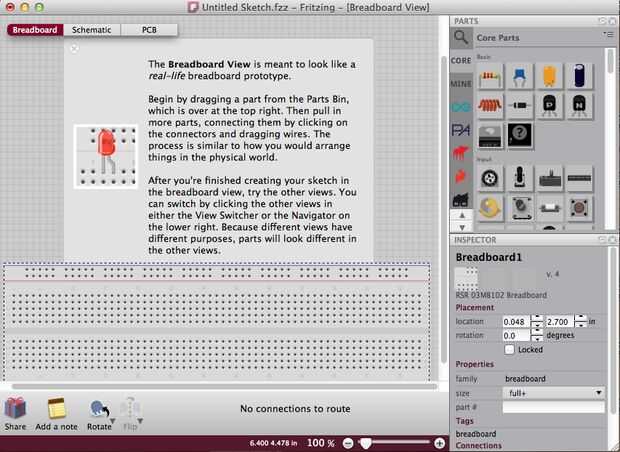Click the part # input field

(554, 407)
